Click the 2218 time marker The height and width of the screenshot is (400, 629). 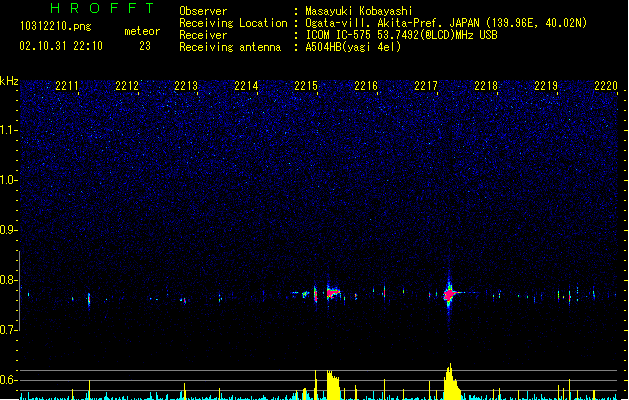pos(486,86)
